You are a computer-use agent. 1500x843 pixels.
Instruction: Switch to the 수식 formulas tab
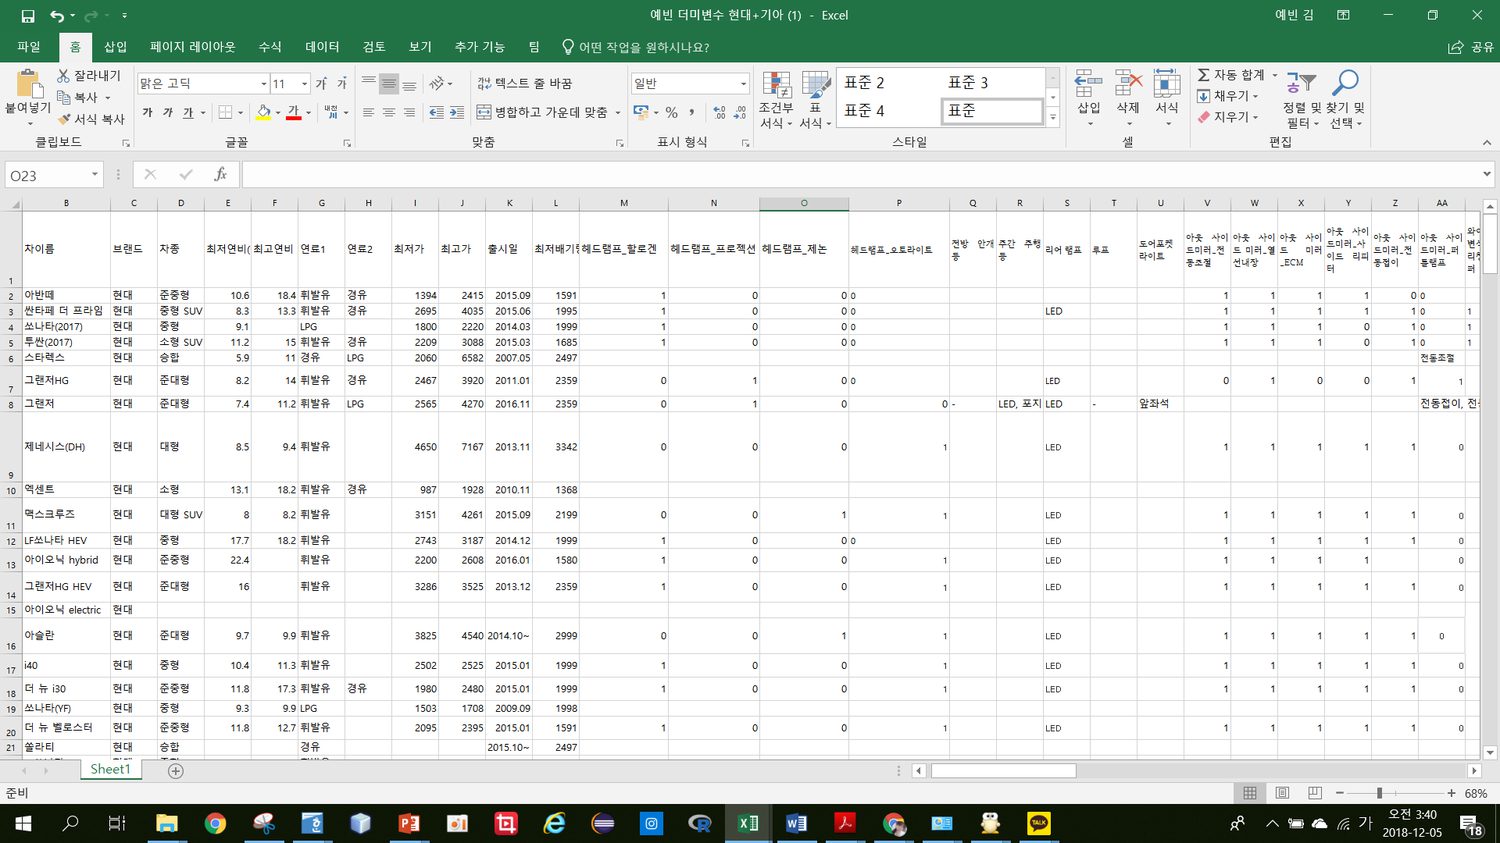point(270,47)
